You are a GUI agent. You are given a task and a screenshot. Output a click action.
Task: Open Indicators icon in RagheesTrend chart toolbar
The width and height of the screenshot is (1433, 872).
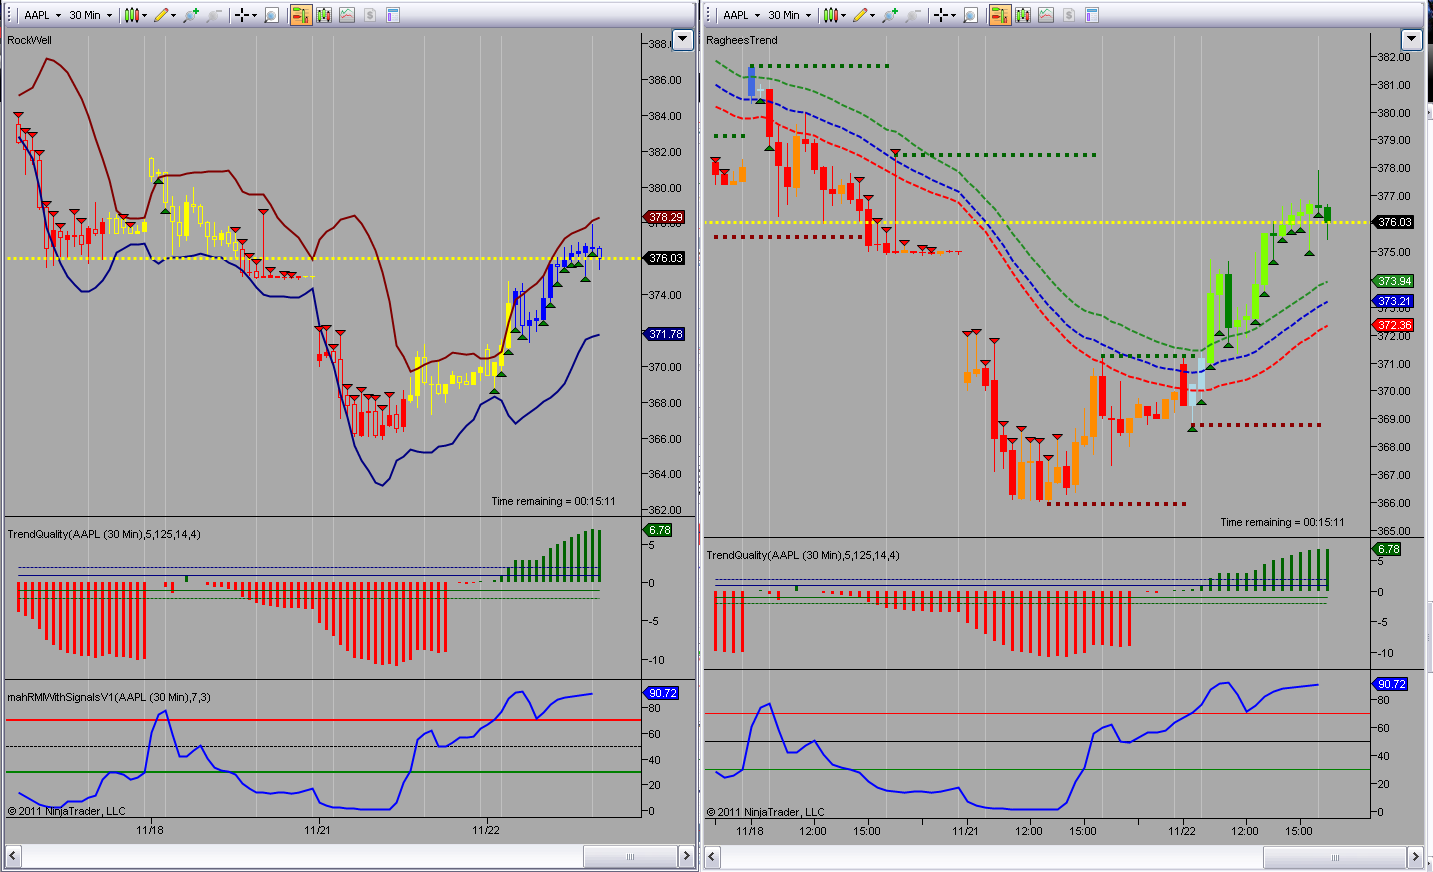(1046, 15)
